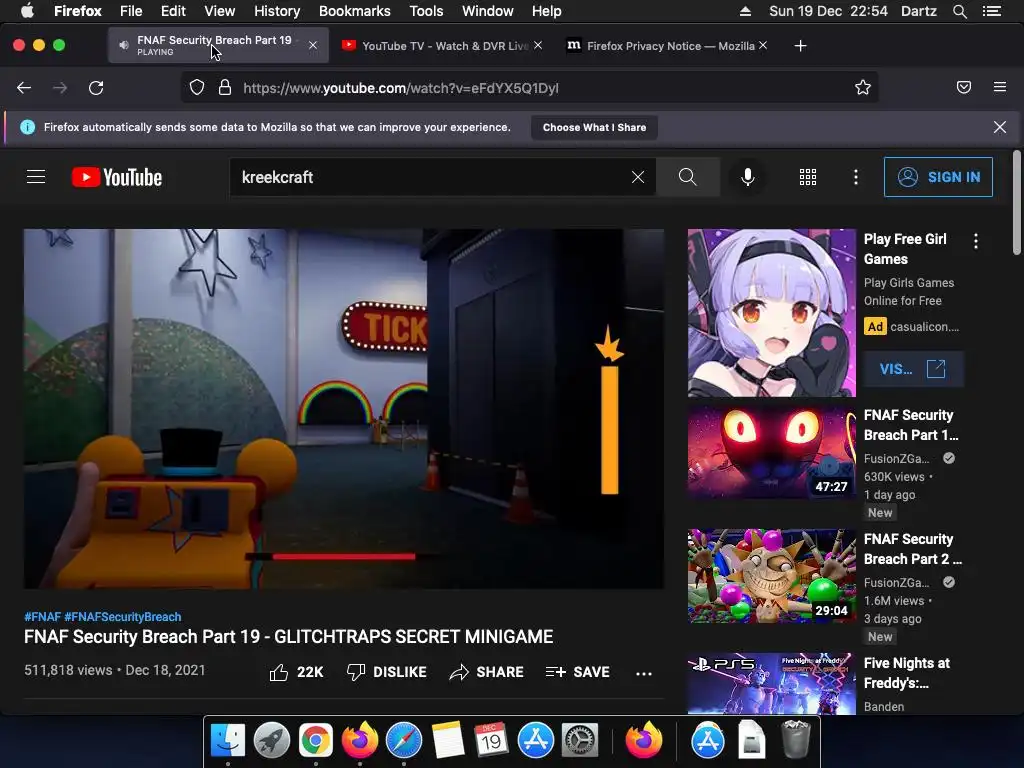Open Spotlight search in menu bar
Screen dimensions: 1024x768
tap(959, 11)
